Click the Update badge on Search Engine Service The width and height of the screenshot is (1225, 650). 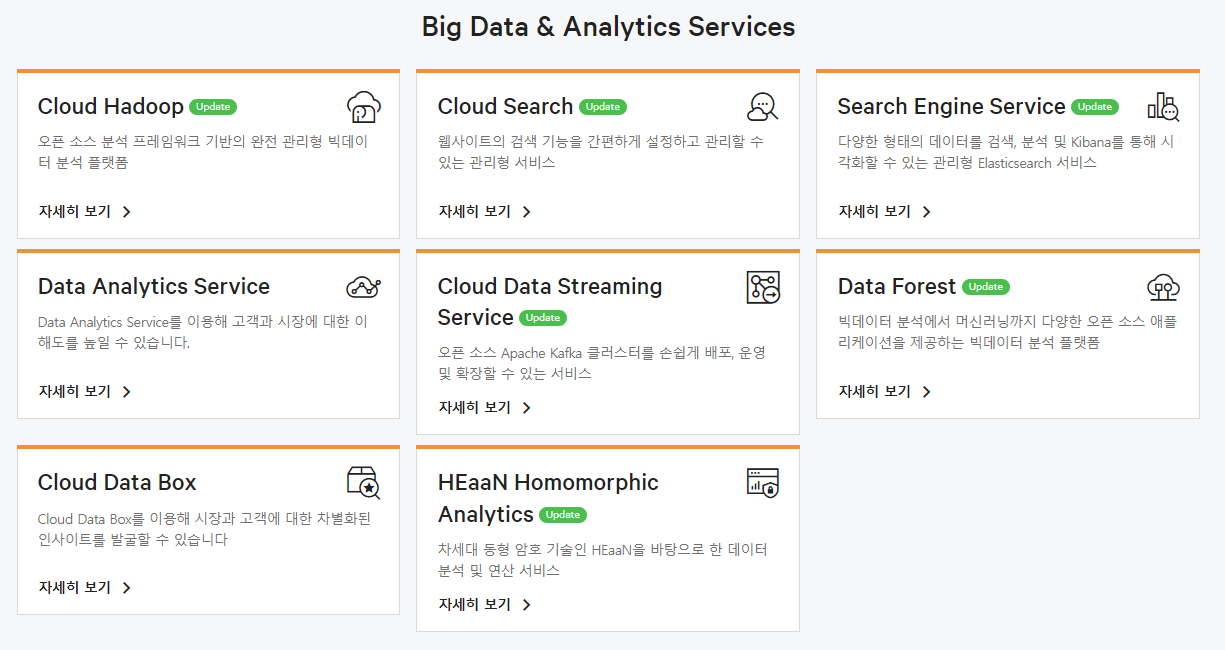1095,107
